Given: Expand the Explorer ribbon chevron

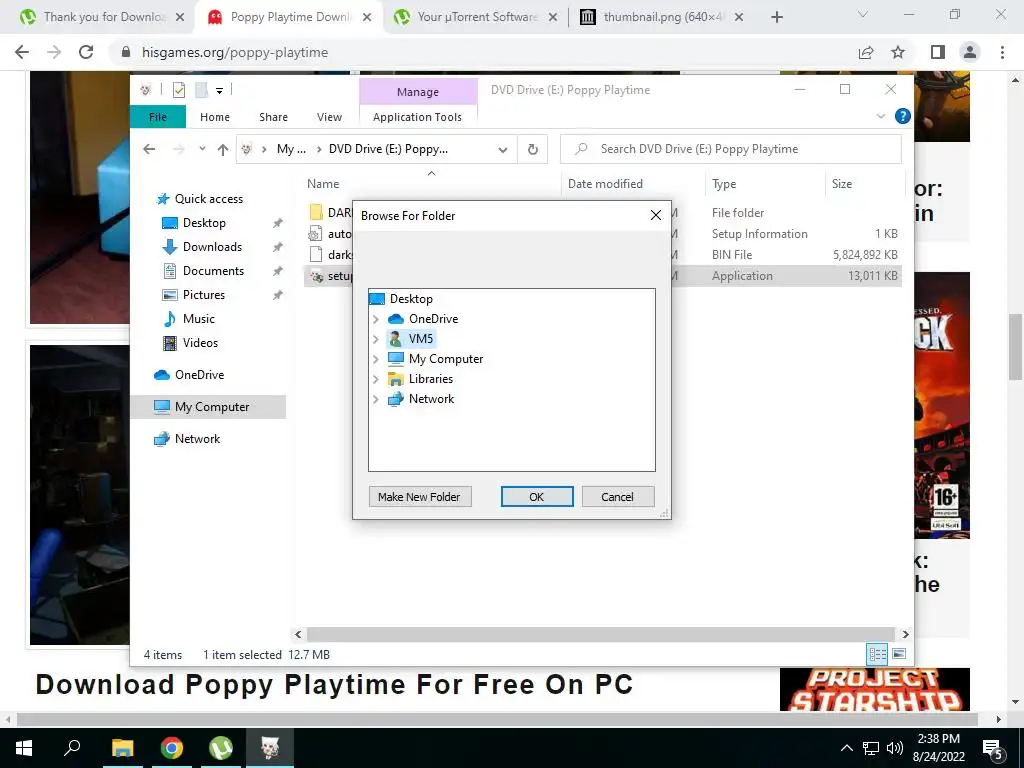Looking at the screenshot, I should (x=880, y=116).
